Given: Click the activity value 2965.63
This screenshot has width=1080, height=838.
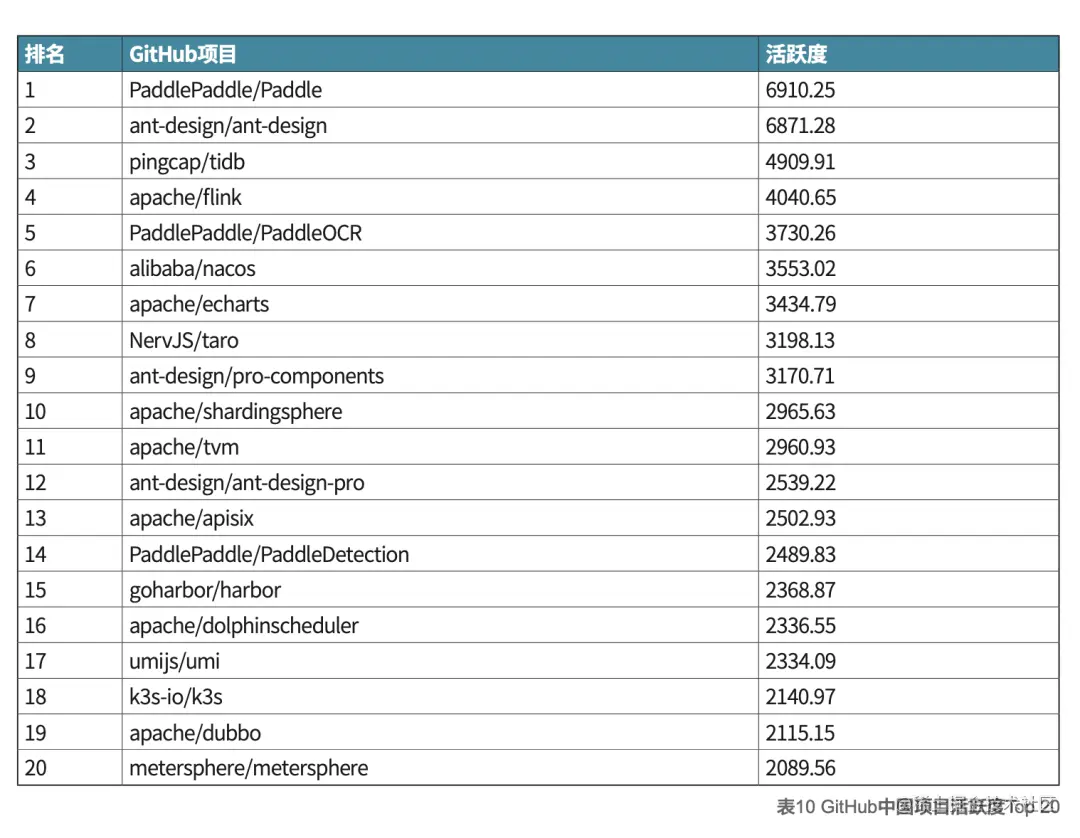Looking at the screenshot, I should 800,411.
